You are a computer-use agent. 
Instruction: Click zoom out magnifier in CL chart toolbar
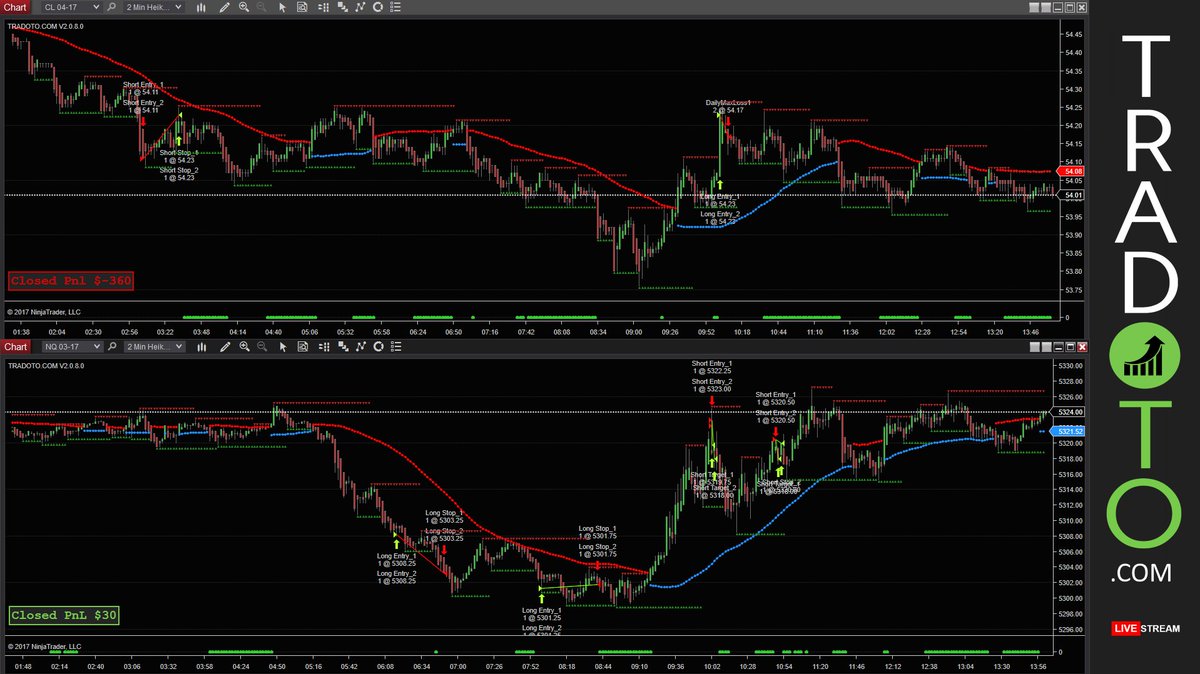[262, 7]
